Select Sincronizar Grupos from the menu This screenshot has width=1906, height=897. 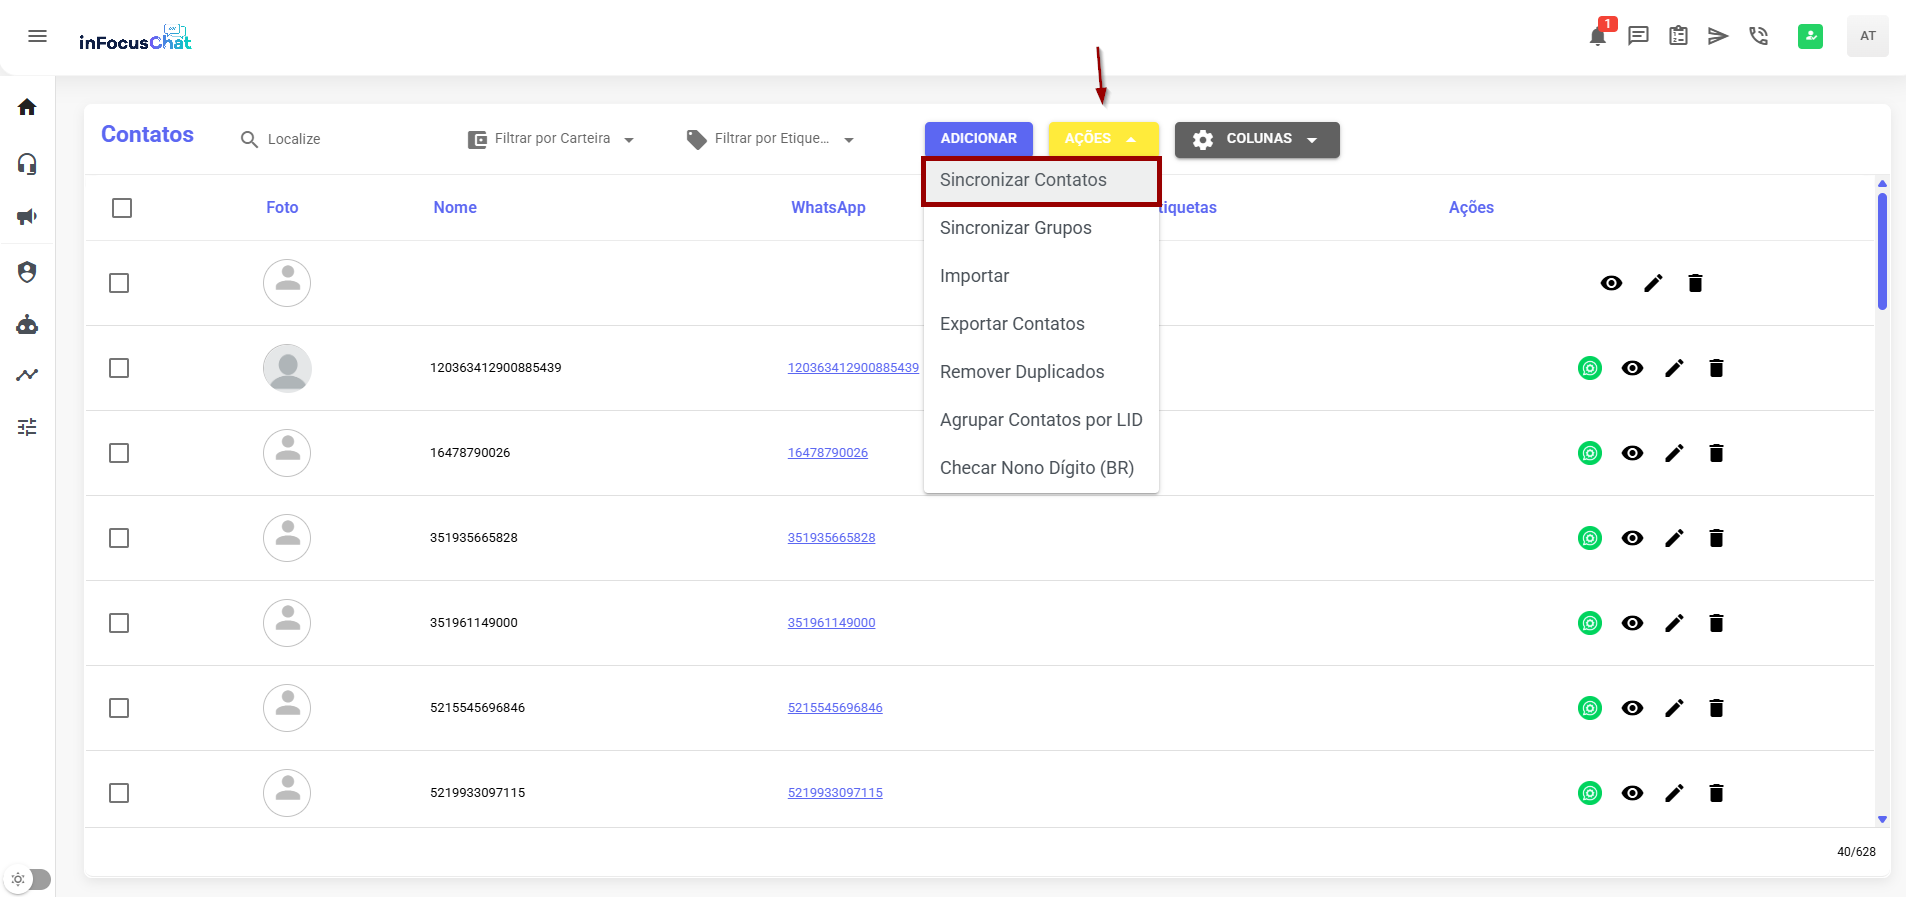(1015, 228)
